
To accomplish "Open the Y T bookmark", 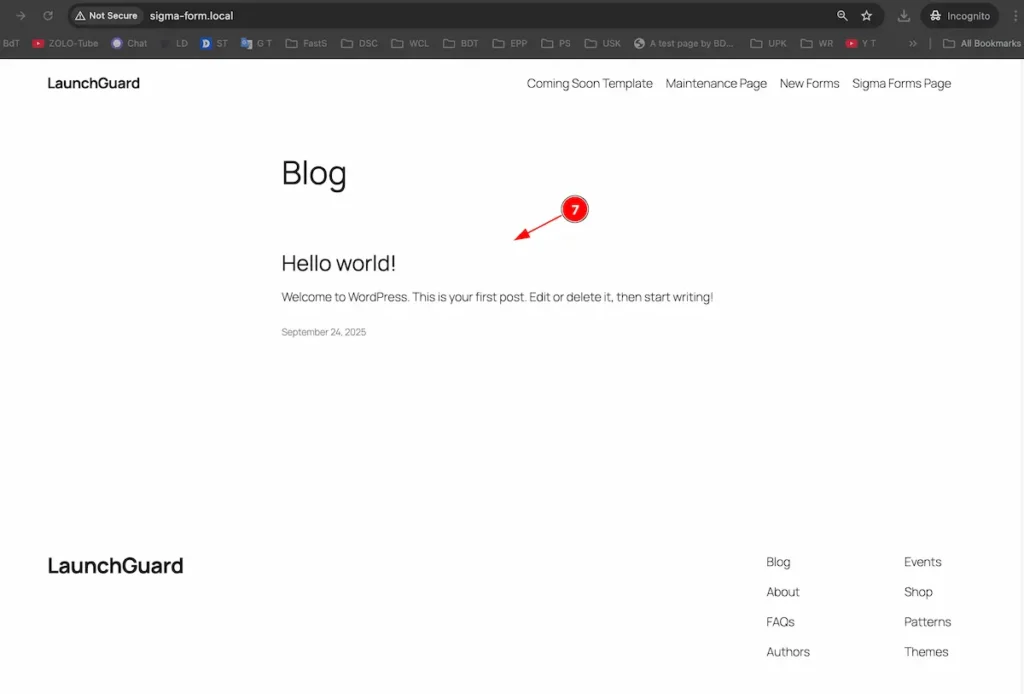I will [861, 43].
